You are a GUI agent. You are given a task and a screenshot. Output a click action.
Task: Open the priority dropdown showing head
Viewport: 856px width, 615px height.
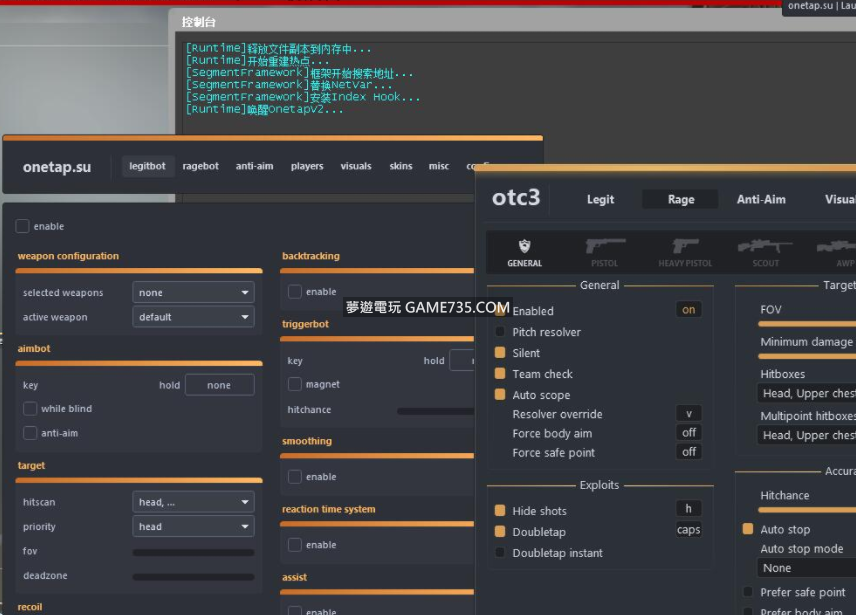193,527
